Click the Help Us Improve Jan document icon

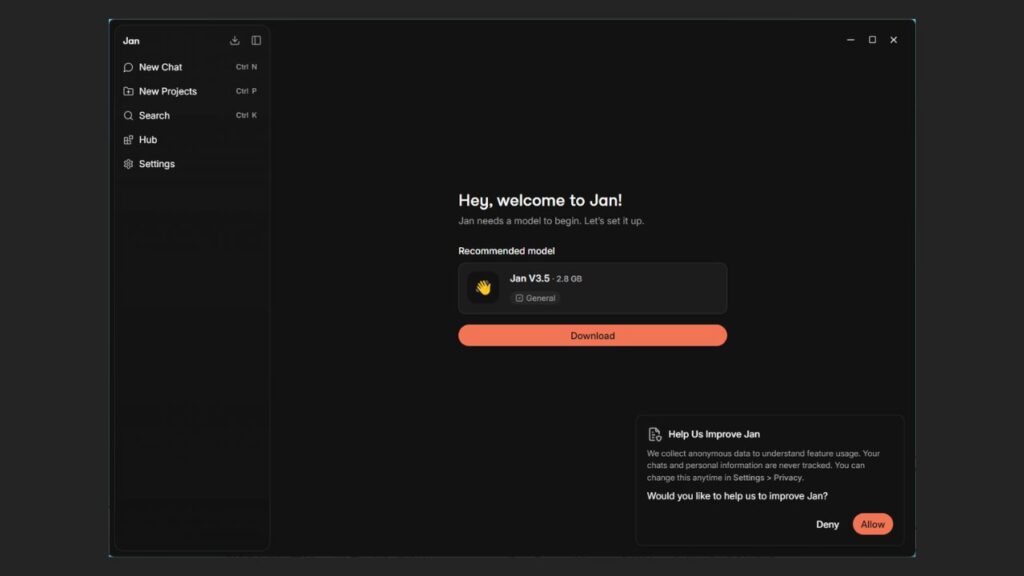click(x=654, y=434)
